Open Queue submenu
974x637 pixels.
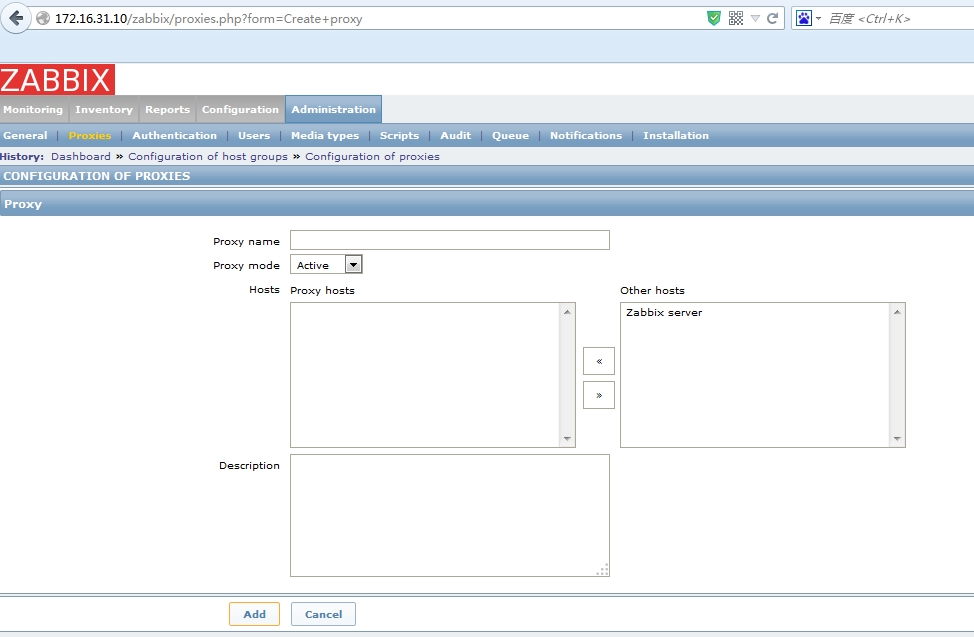click(511, 135)
